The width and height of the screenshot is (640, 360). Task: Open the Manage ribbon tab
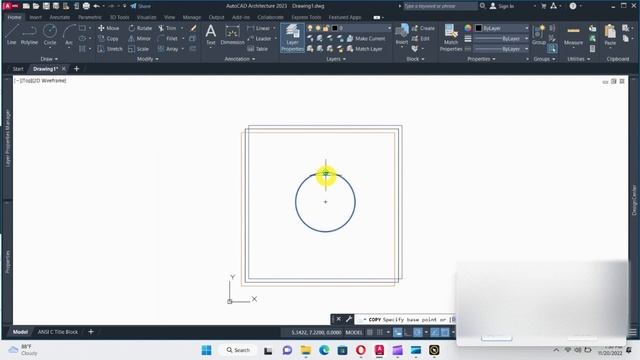coord(192,18)
